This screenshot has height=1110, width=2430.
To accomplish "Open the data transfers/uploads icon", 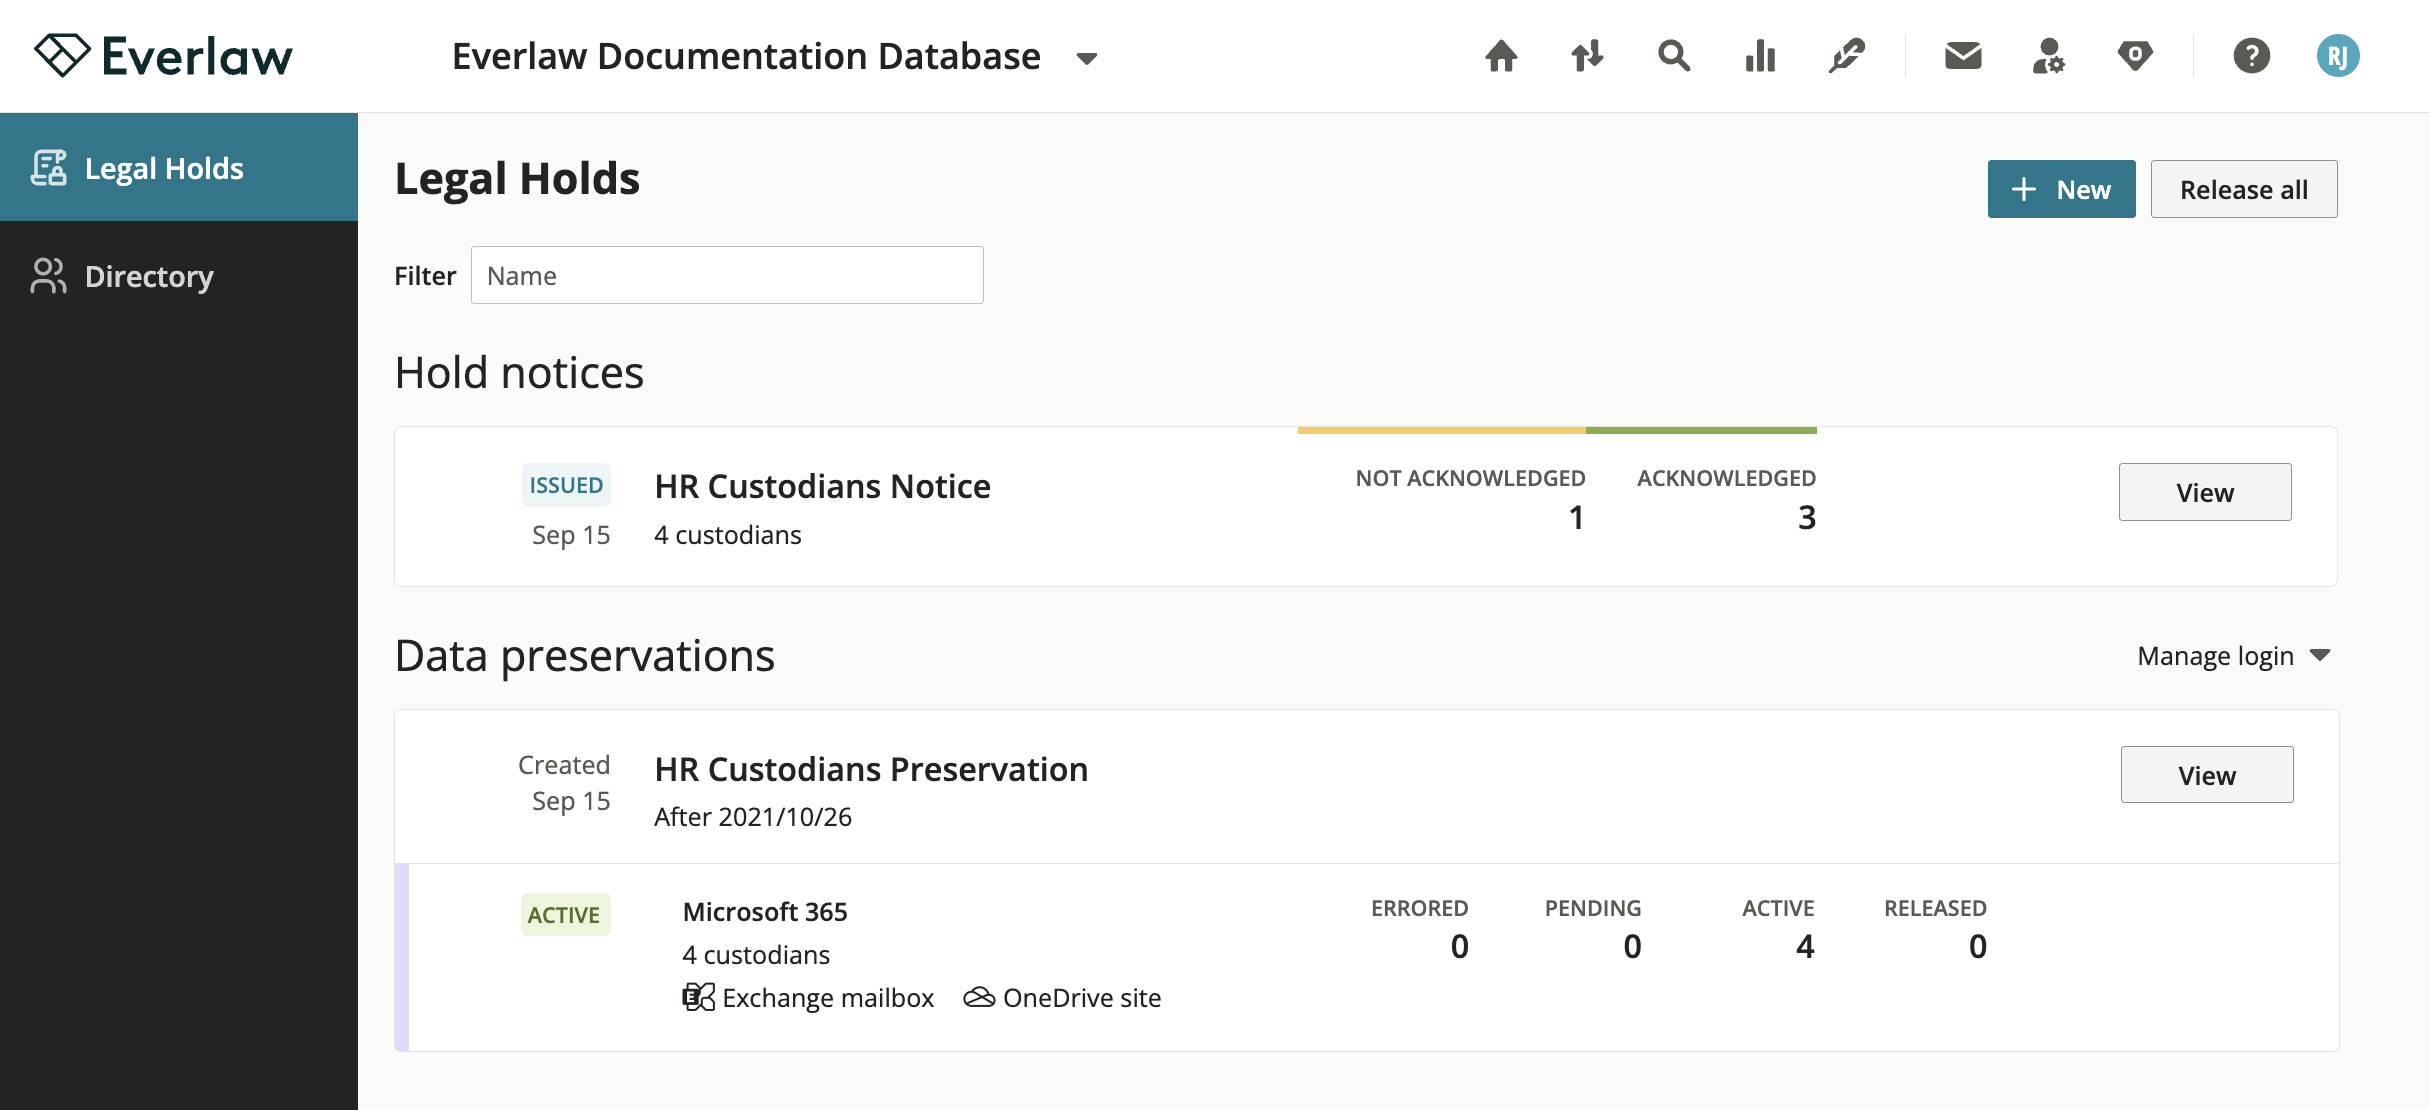I will [1585, 56].
